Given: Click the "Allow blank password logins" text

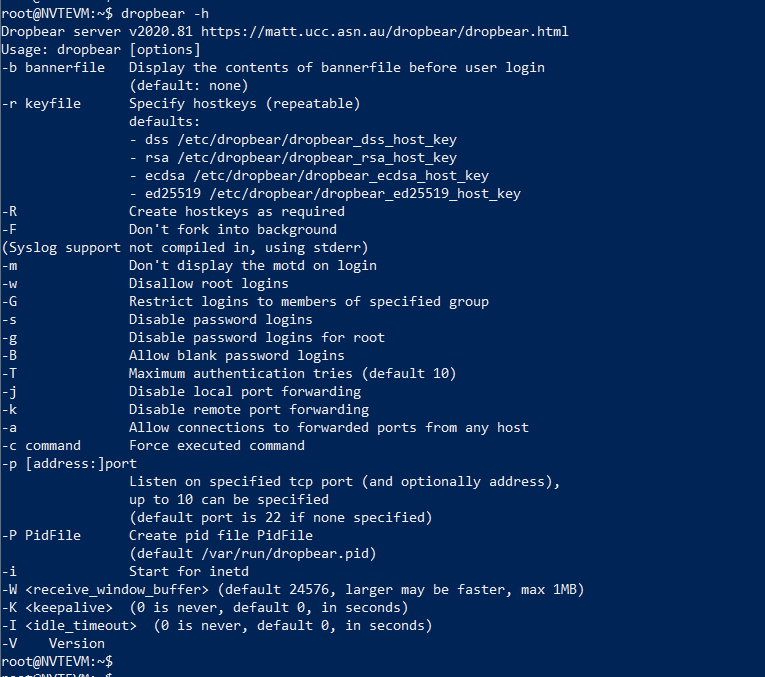Looking at the screenshot, I should (237, 355).
